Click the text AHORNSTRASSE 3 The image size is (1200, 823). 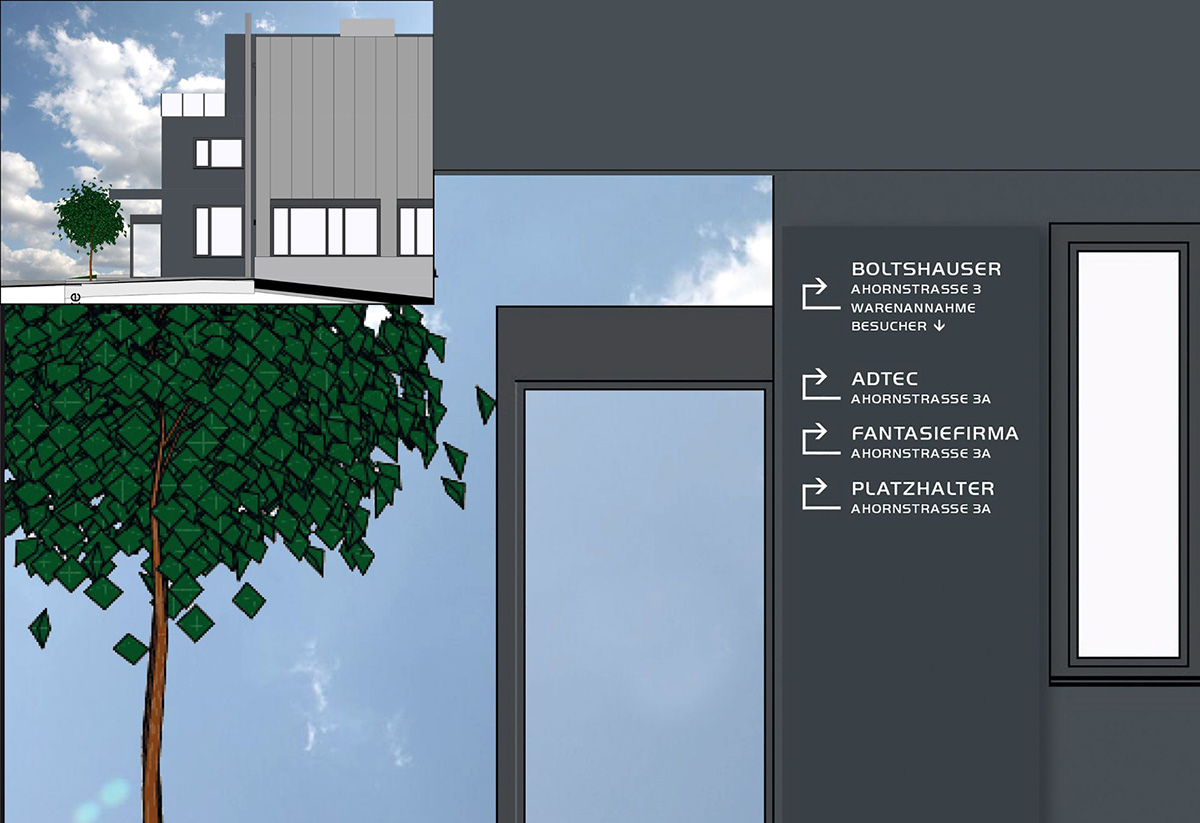pos(916,289)
